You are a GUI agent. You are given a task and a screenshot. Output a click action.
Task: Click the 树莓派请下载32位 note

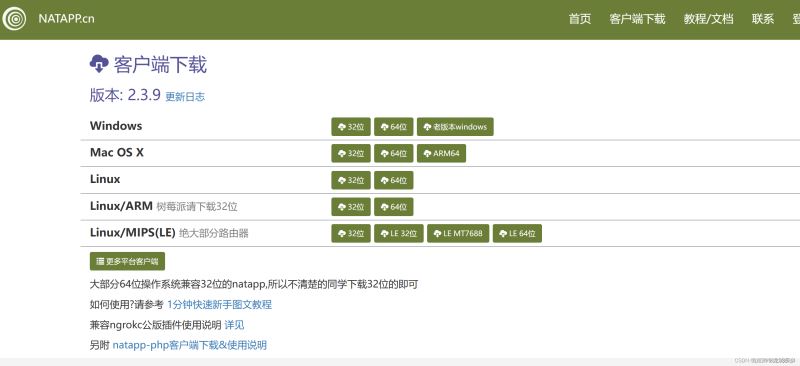coord(197,207)
